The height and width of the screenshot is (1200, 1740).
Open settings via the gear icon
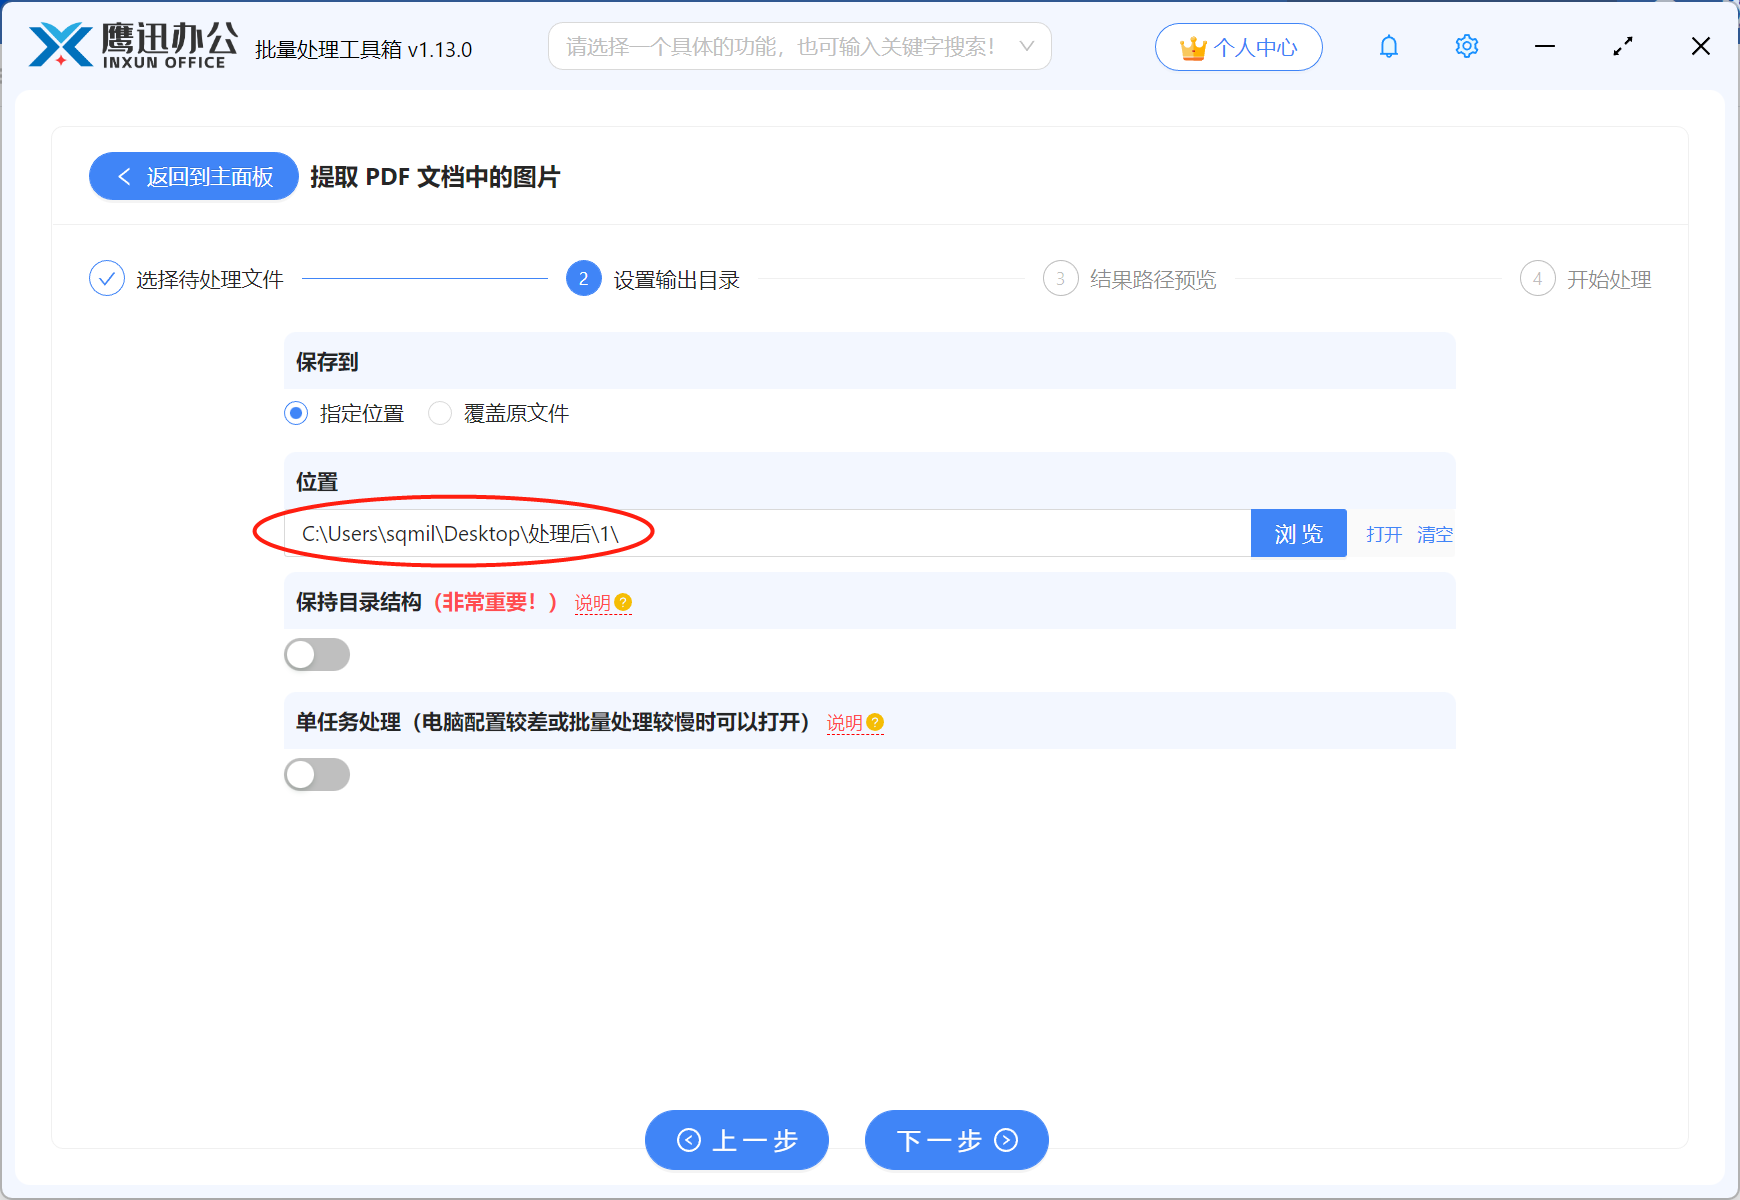click(x=1466, y=46)
